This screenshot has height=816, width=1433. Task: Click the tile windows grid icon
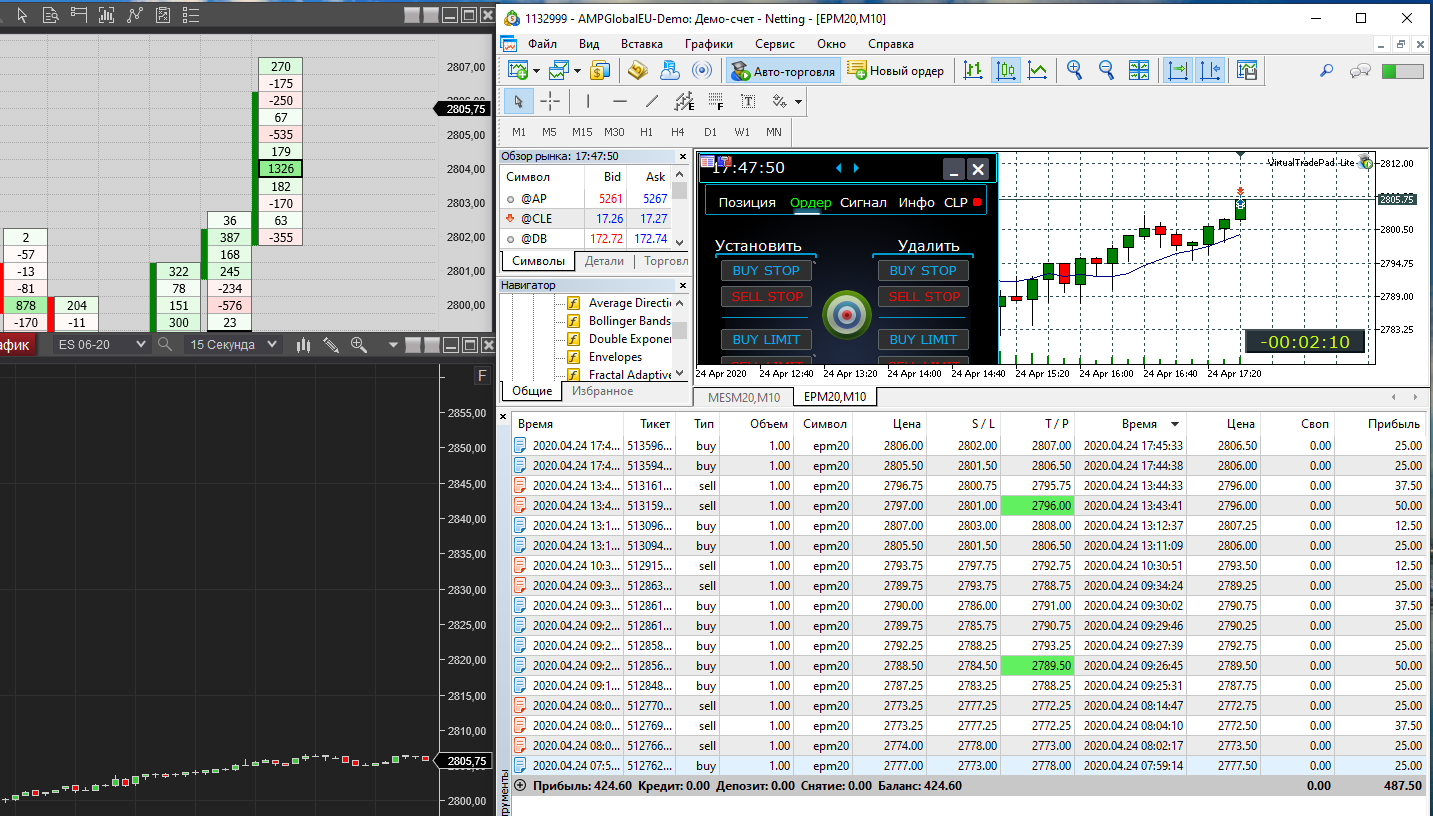(x=1139, y=70)
